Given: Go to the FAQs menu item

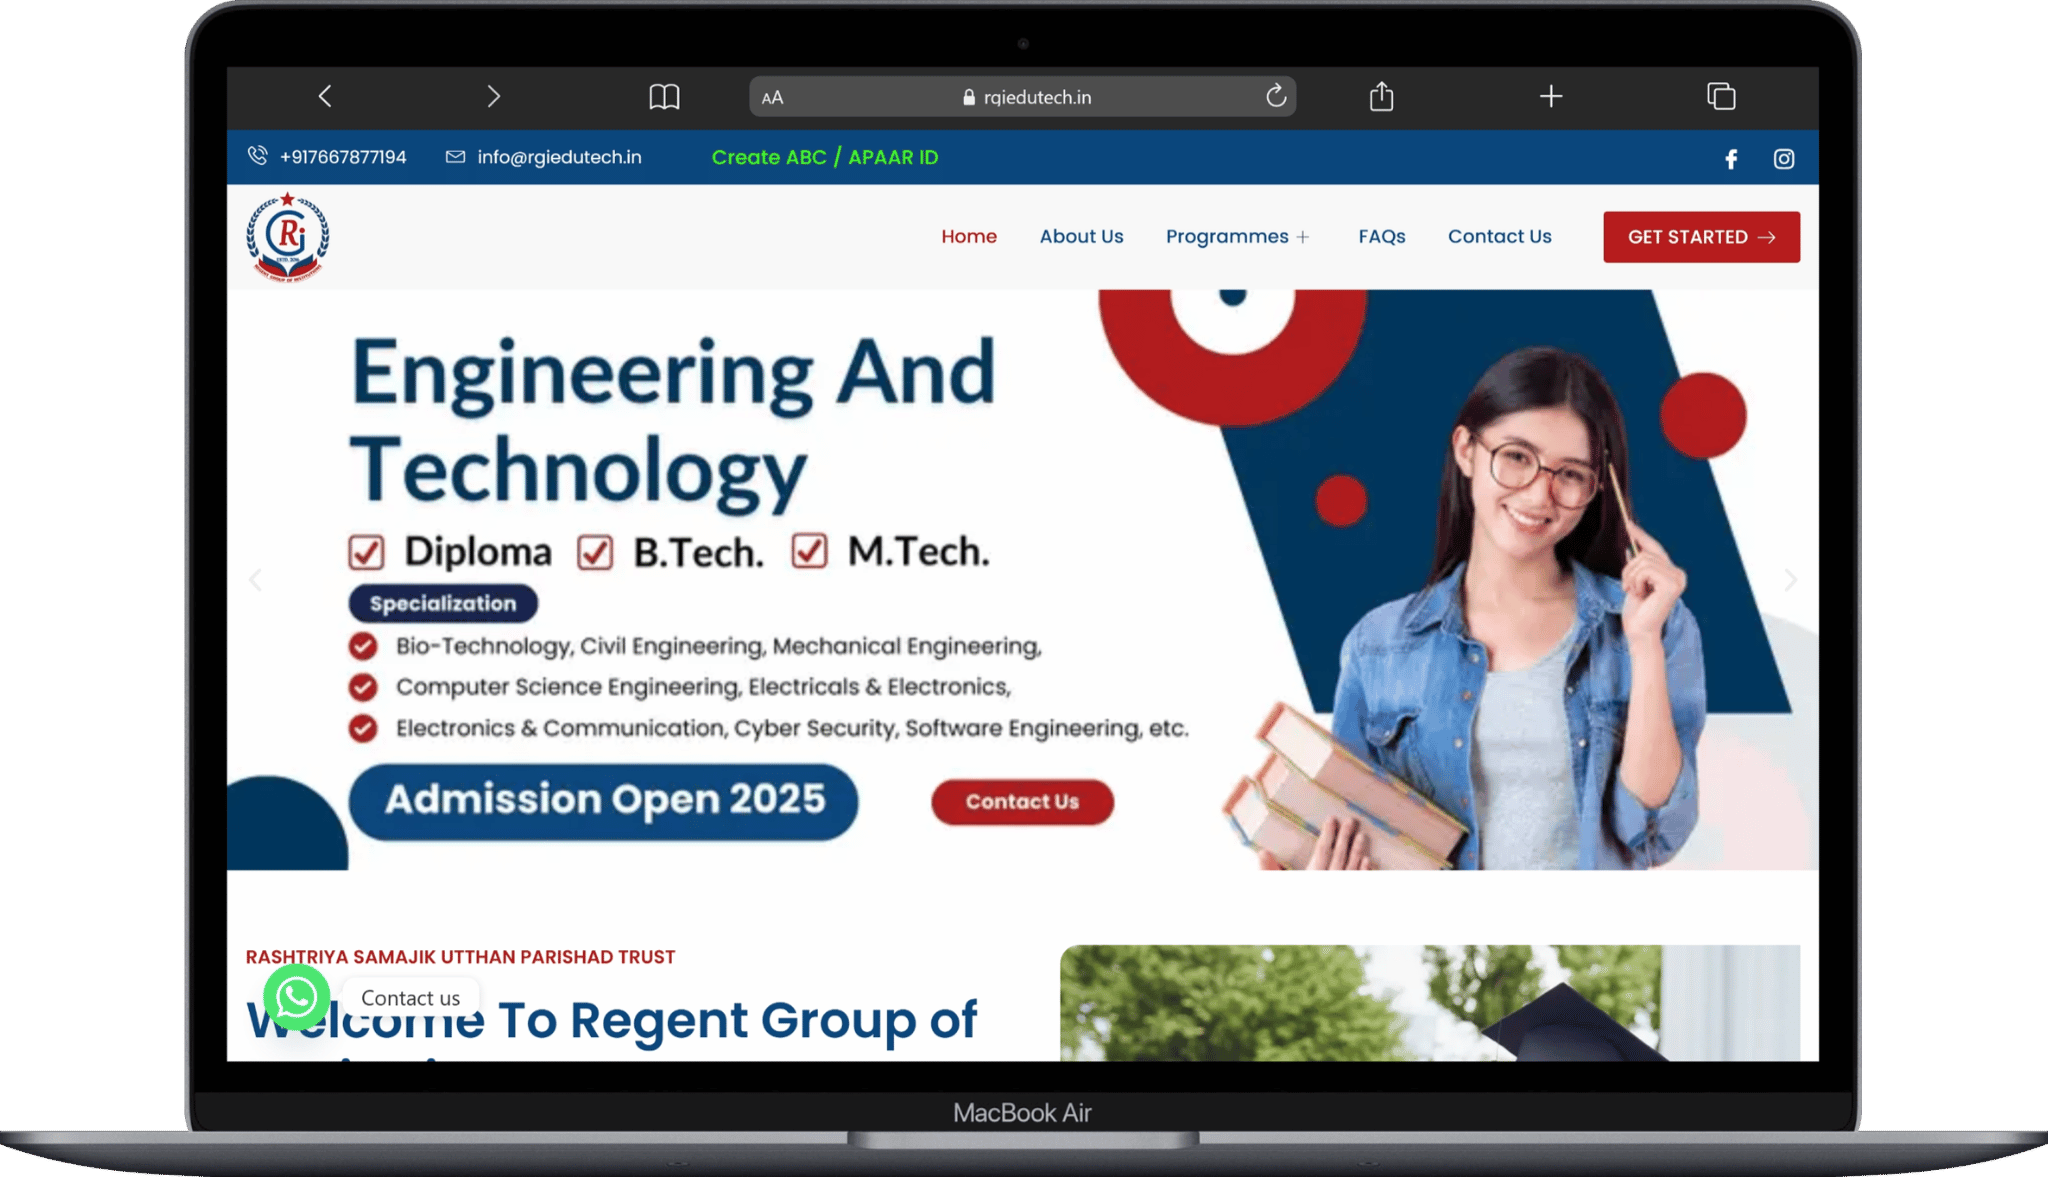Looking at the screenshot, I should (1381, 237).
